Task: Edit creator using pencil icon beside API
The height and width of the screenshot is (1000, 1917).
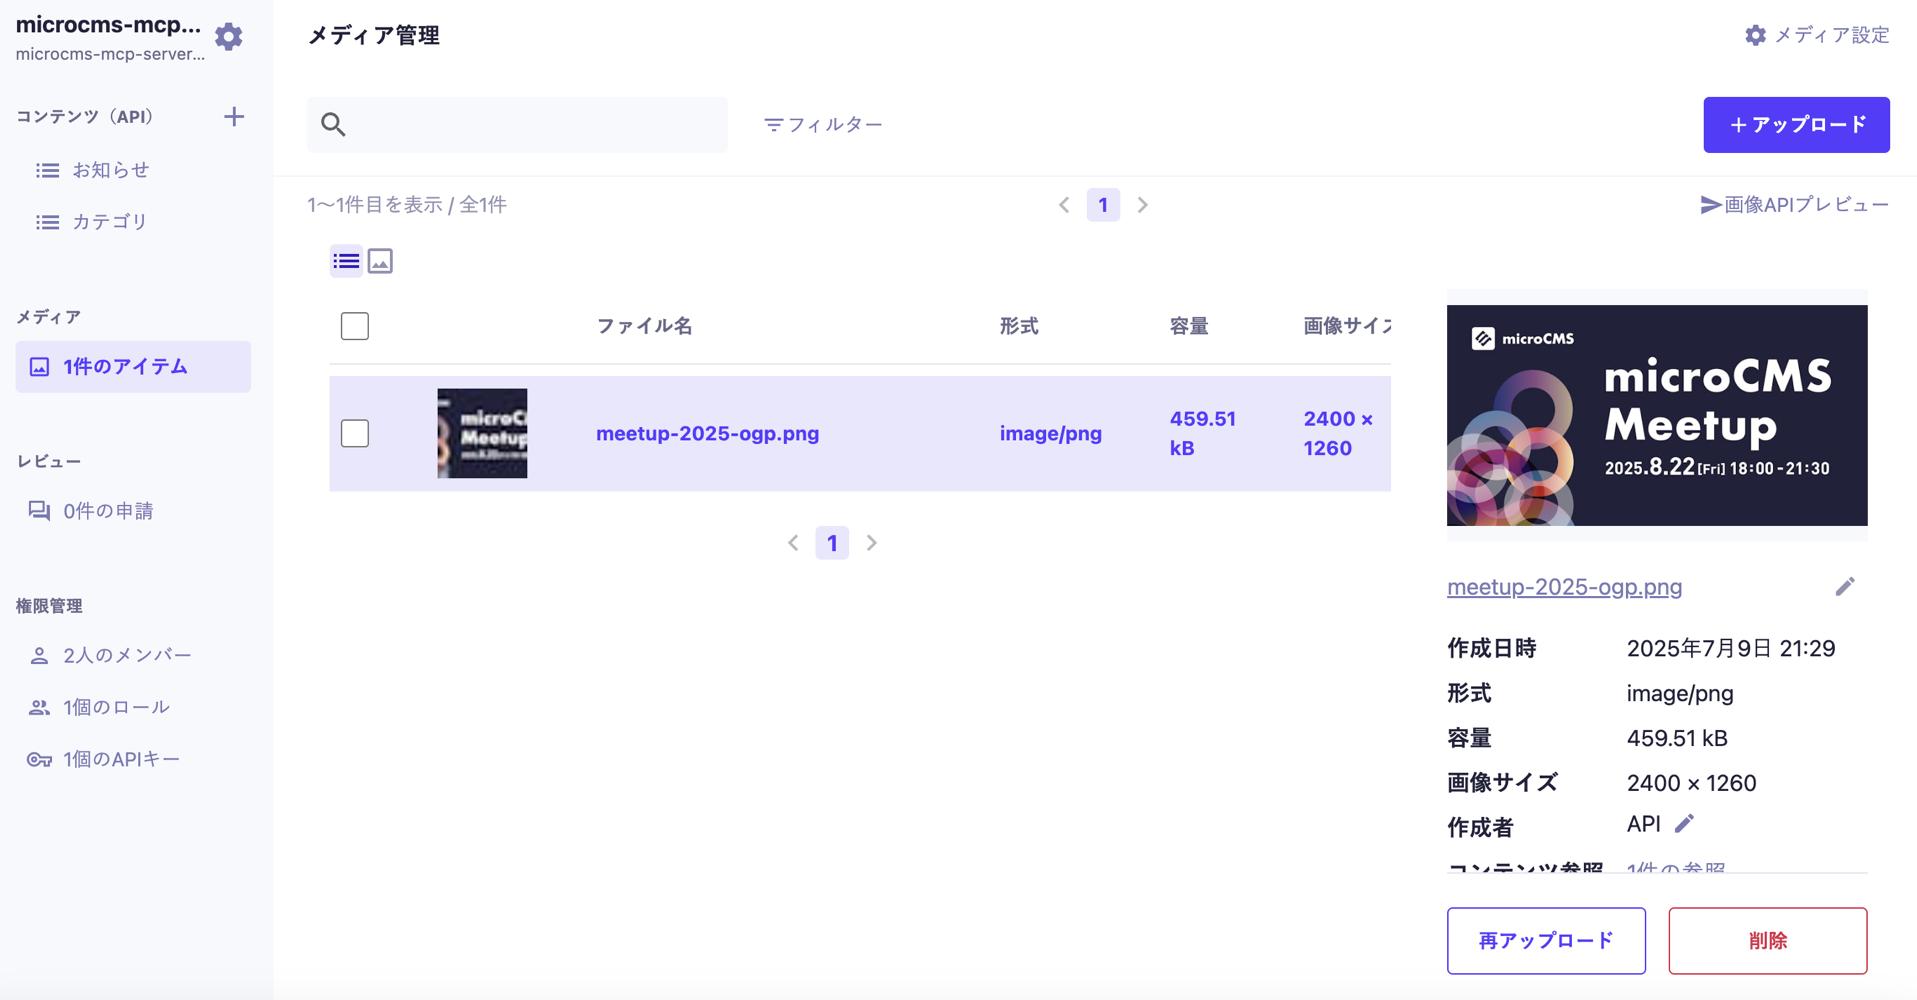Action: coord(1685,824)
